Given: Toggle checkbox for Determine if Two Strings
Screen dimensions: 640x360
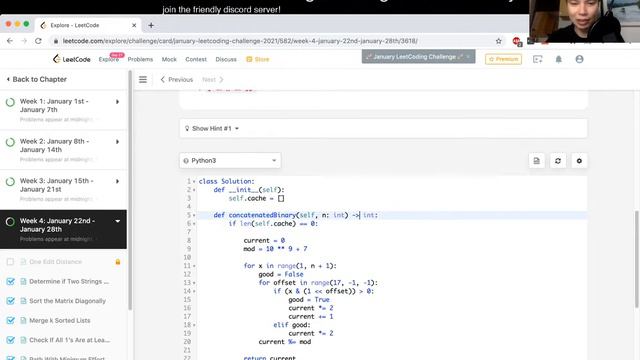Looking at the screenshot, I should [10, 281].
